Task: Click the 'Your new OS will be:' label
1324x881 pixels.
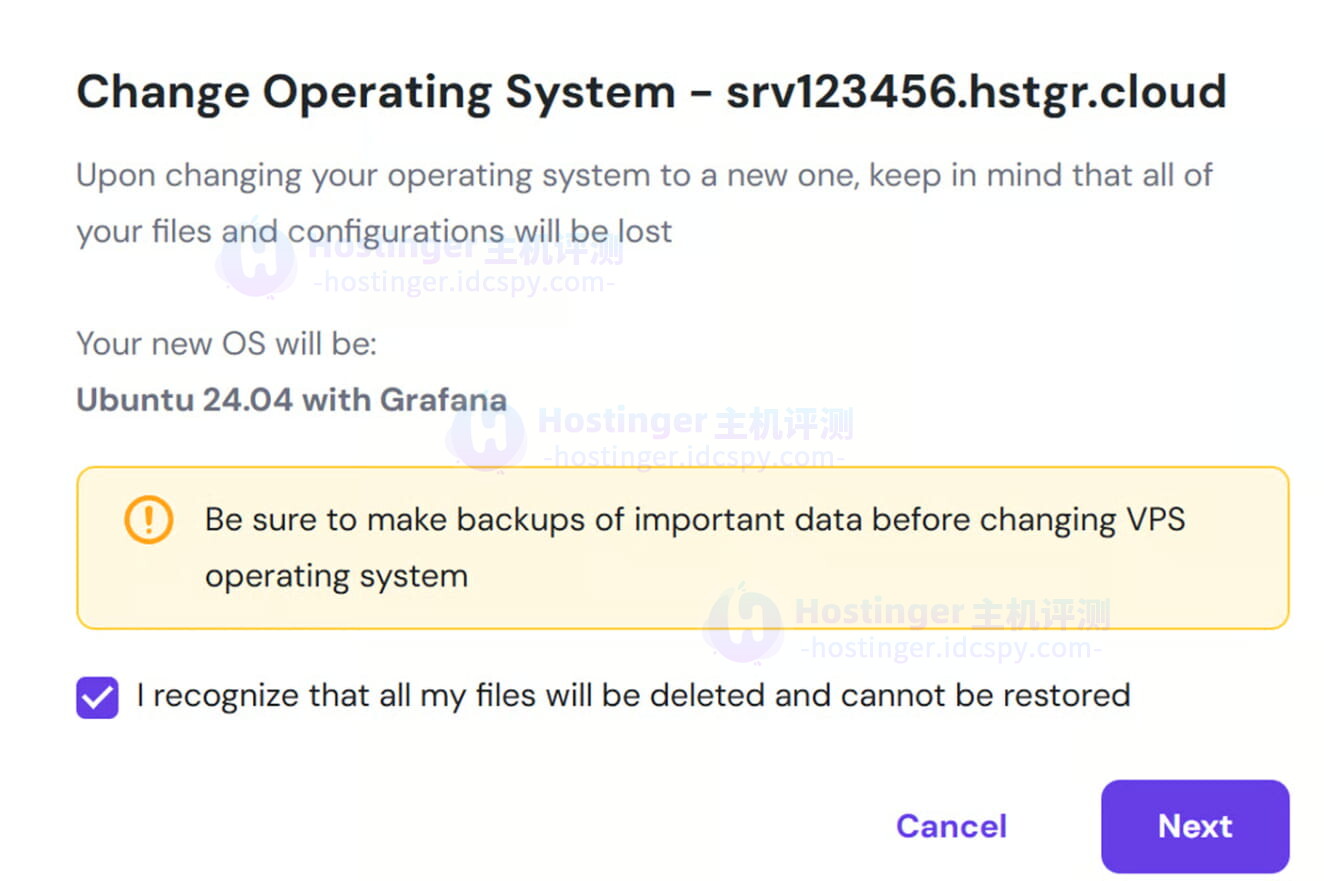Action: (226, 344)
